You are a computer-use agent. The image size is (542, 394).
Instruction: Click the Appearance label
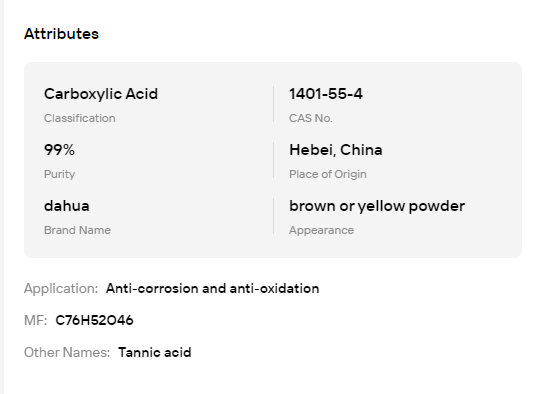pos(321,230)
